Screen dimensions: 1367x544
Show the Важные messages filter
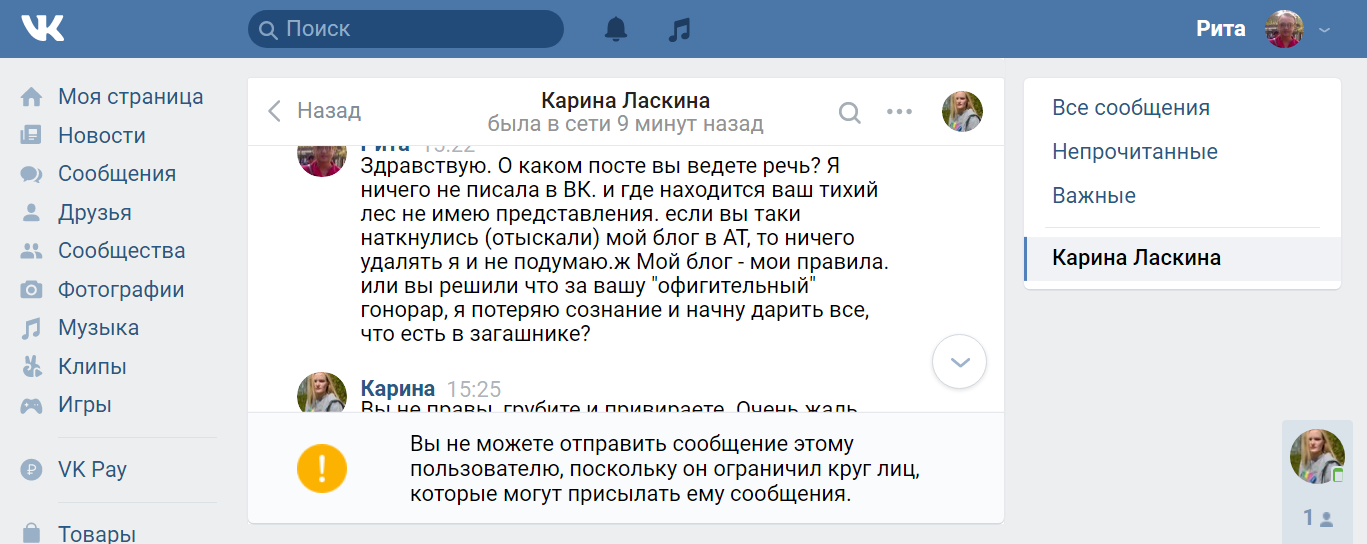[x=1094, y=196]
